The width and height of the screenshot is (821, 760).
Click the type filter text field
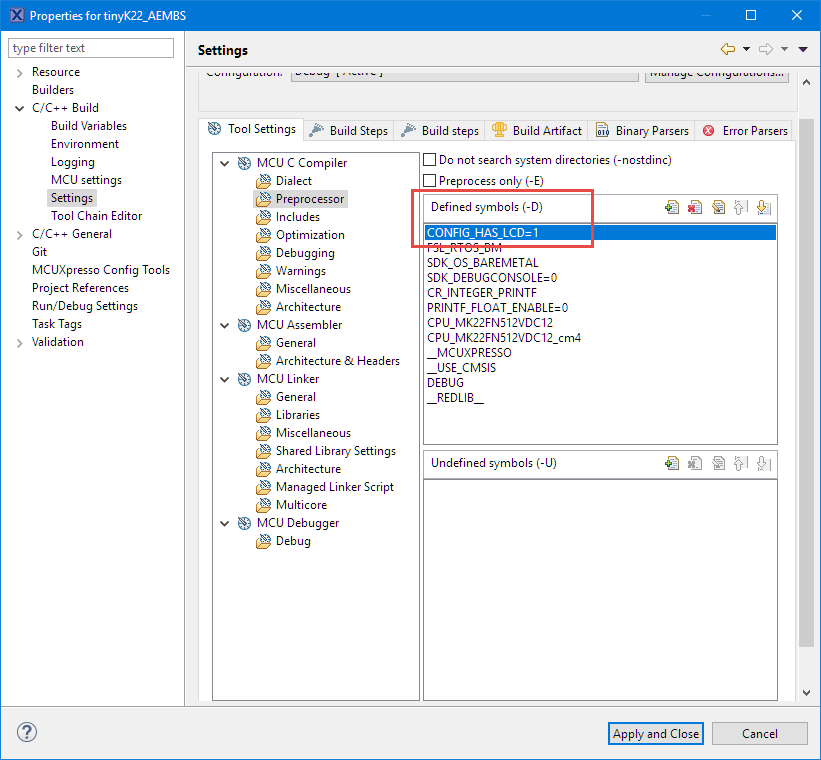(x=91, y=48)
